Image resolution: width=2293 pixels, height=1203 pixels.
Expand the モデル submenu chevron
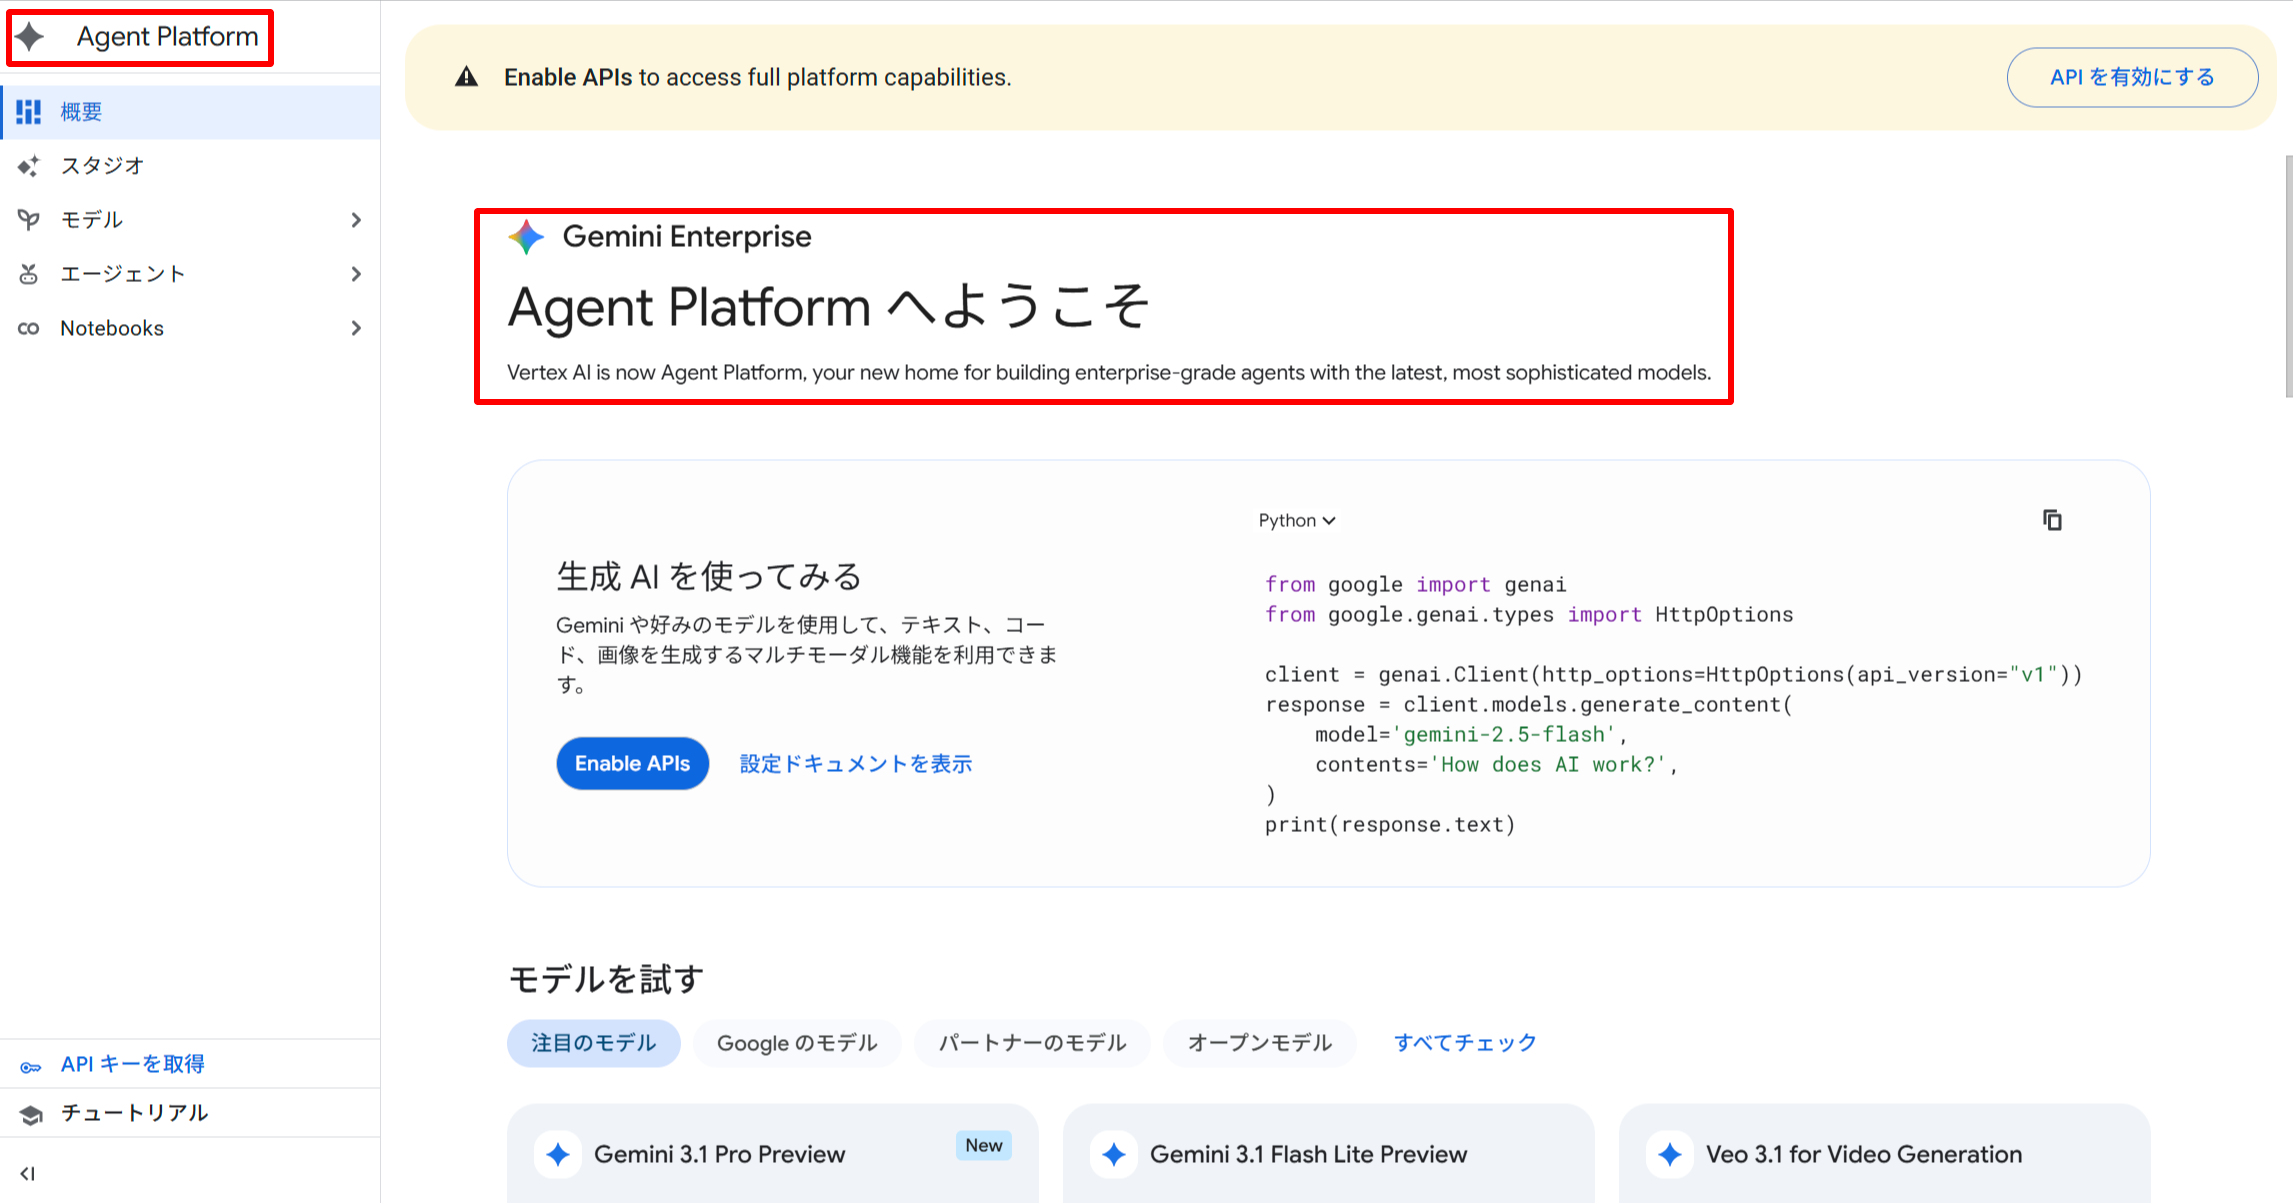click(x=356, y=220)
